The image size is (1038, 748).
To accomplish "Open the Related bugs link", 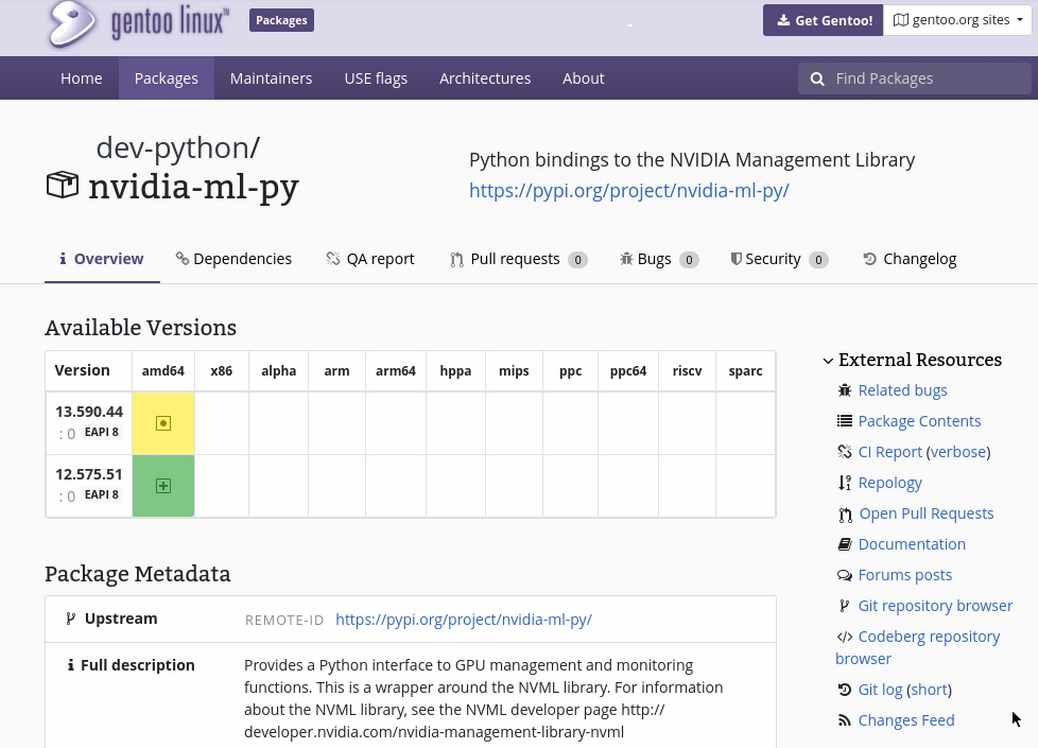I will tap(902, 391).
